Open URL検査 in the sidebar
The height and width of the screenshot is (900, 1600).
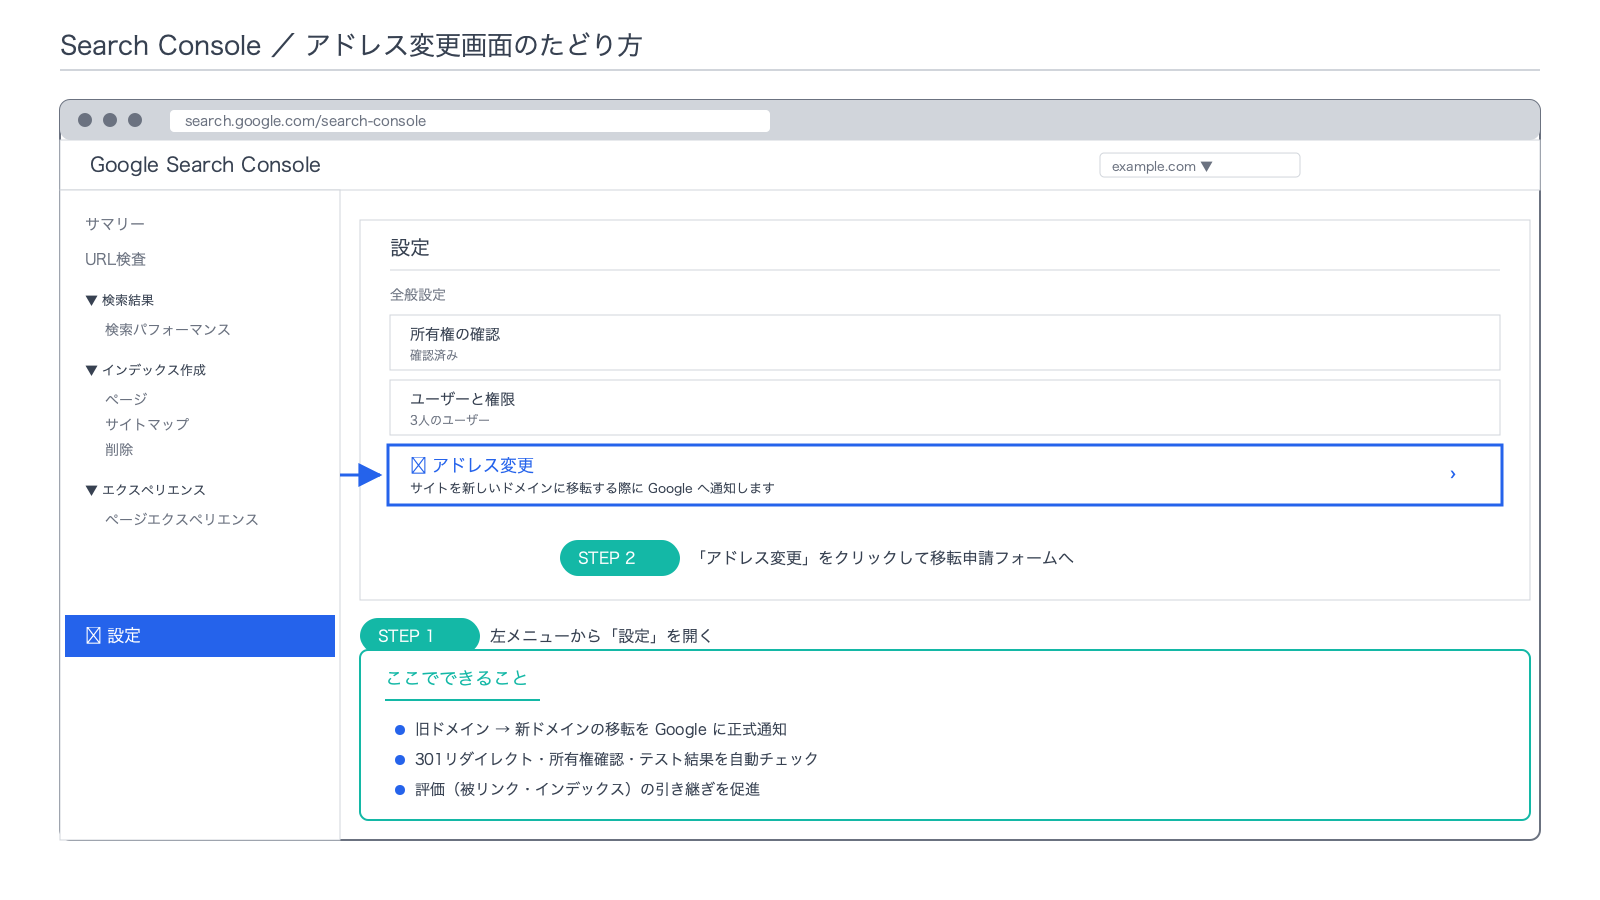(115, 259)
